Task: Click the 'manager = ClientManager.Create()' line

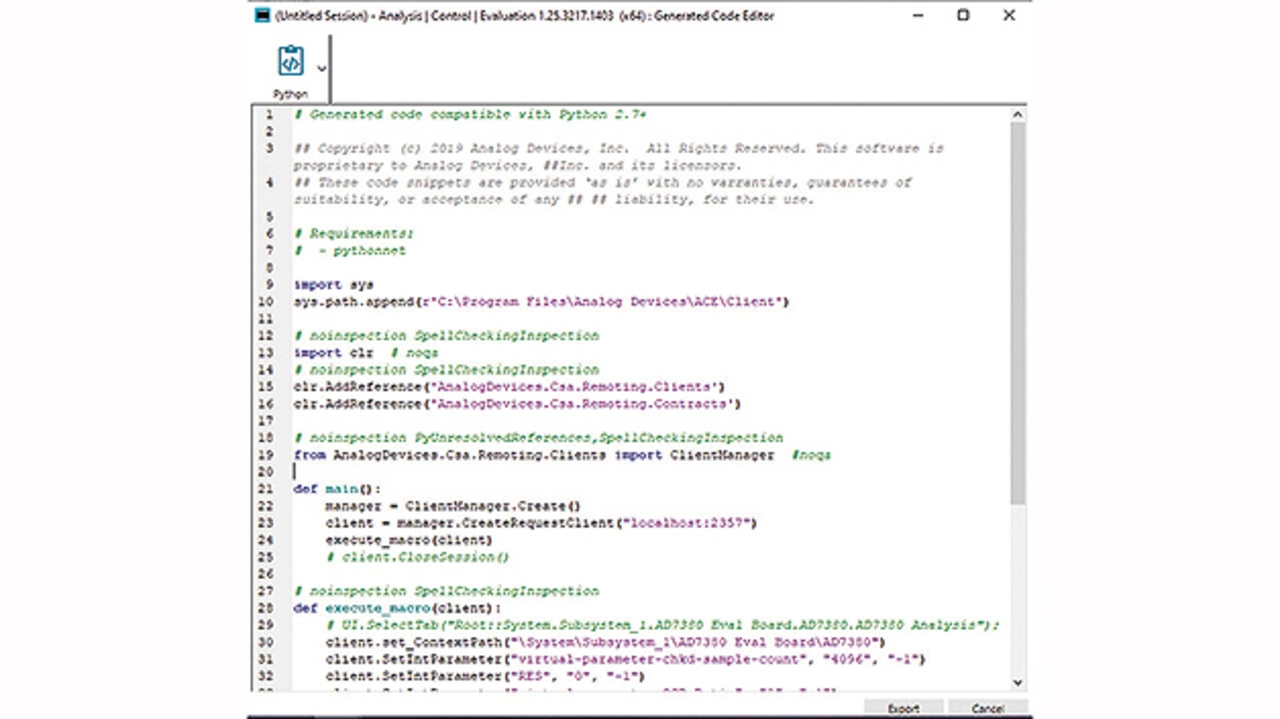Action: pyautogui.click(x=452, y=505)
